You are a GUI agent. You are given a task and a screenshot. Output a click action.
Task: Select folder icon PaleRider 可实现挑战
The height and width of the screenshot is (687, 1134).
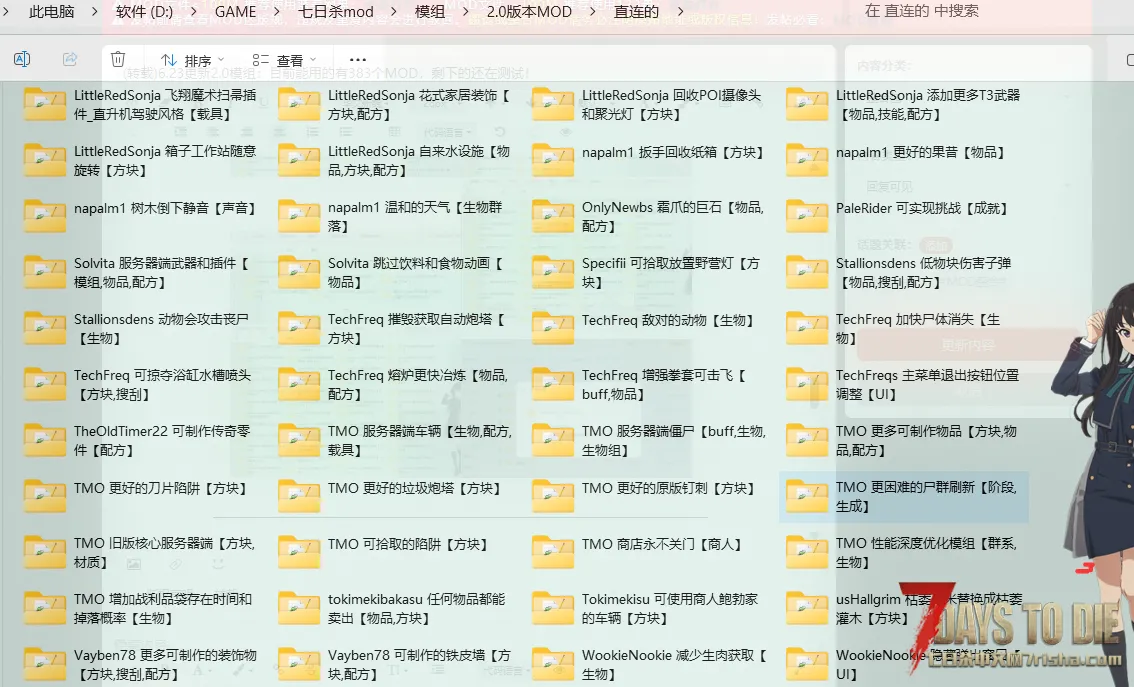click(807, 216)
